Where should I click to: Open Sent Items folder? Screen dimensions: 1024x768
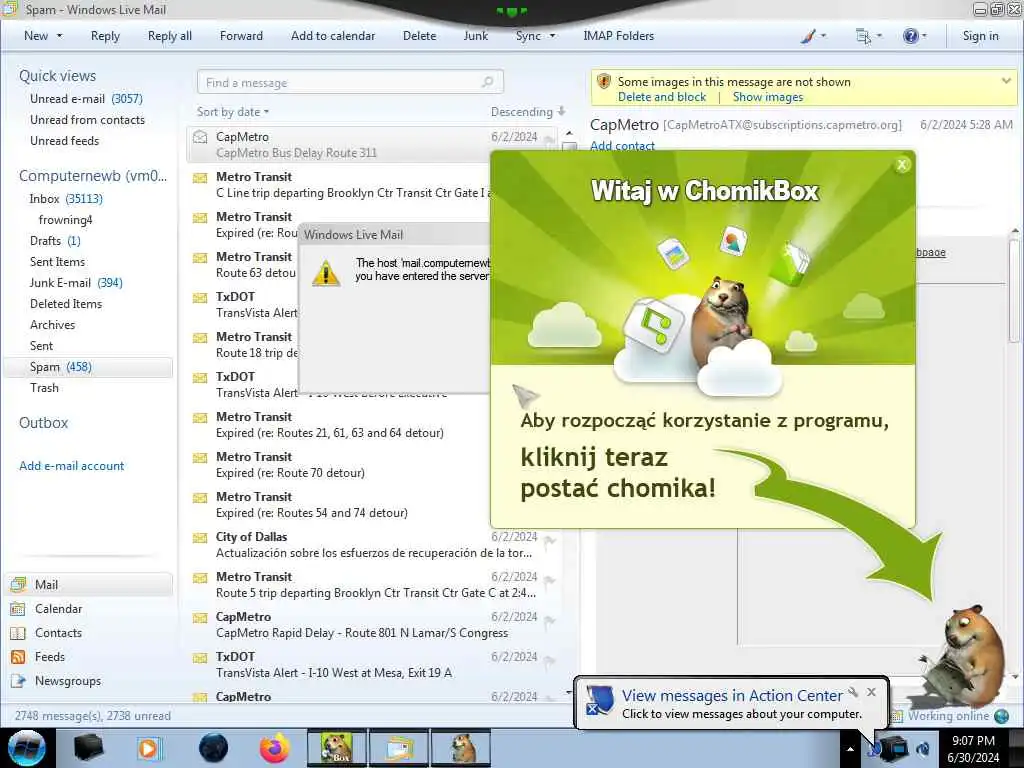click(x=57, y=261)
